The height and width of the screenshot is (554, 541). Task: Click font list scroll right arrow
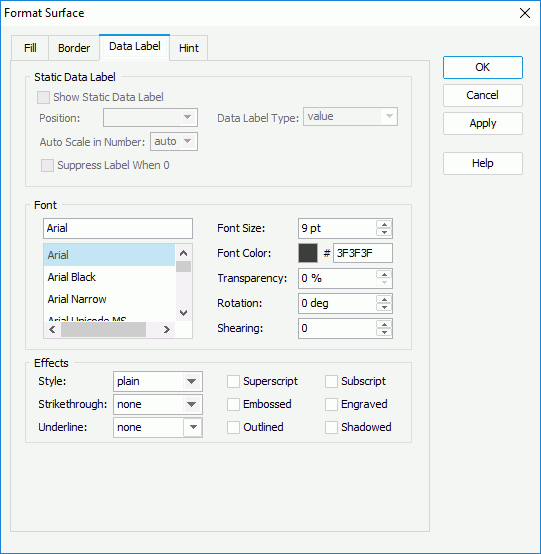[166, 330]
